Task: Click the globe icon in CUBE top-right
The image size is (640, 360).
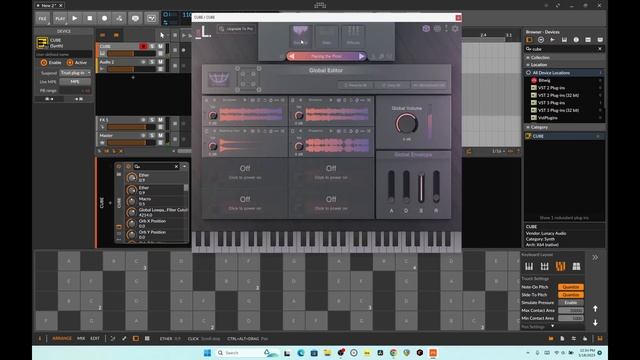Action: (x=437, y=29)
